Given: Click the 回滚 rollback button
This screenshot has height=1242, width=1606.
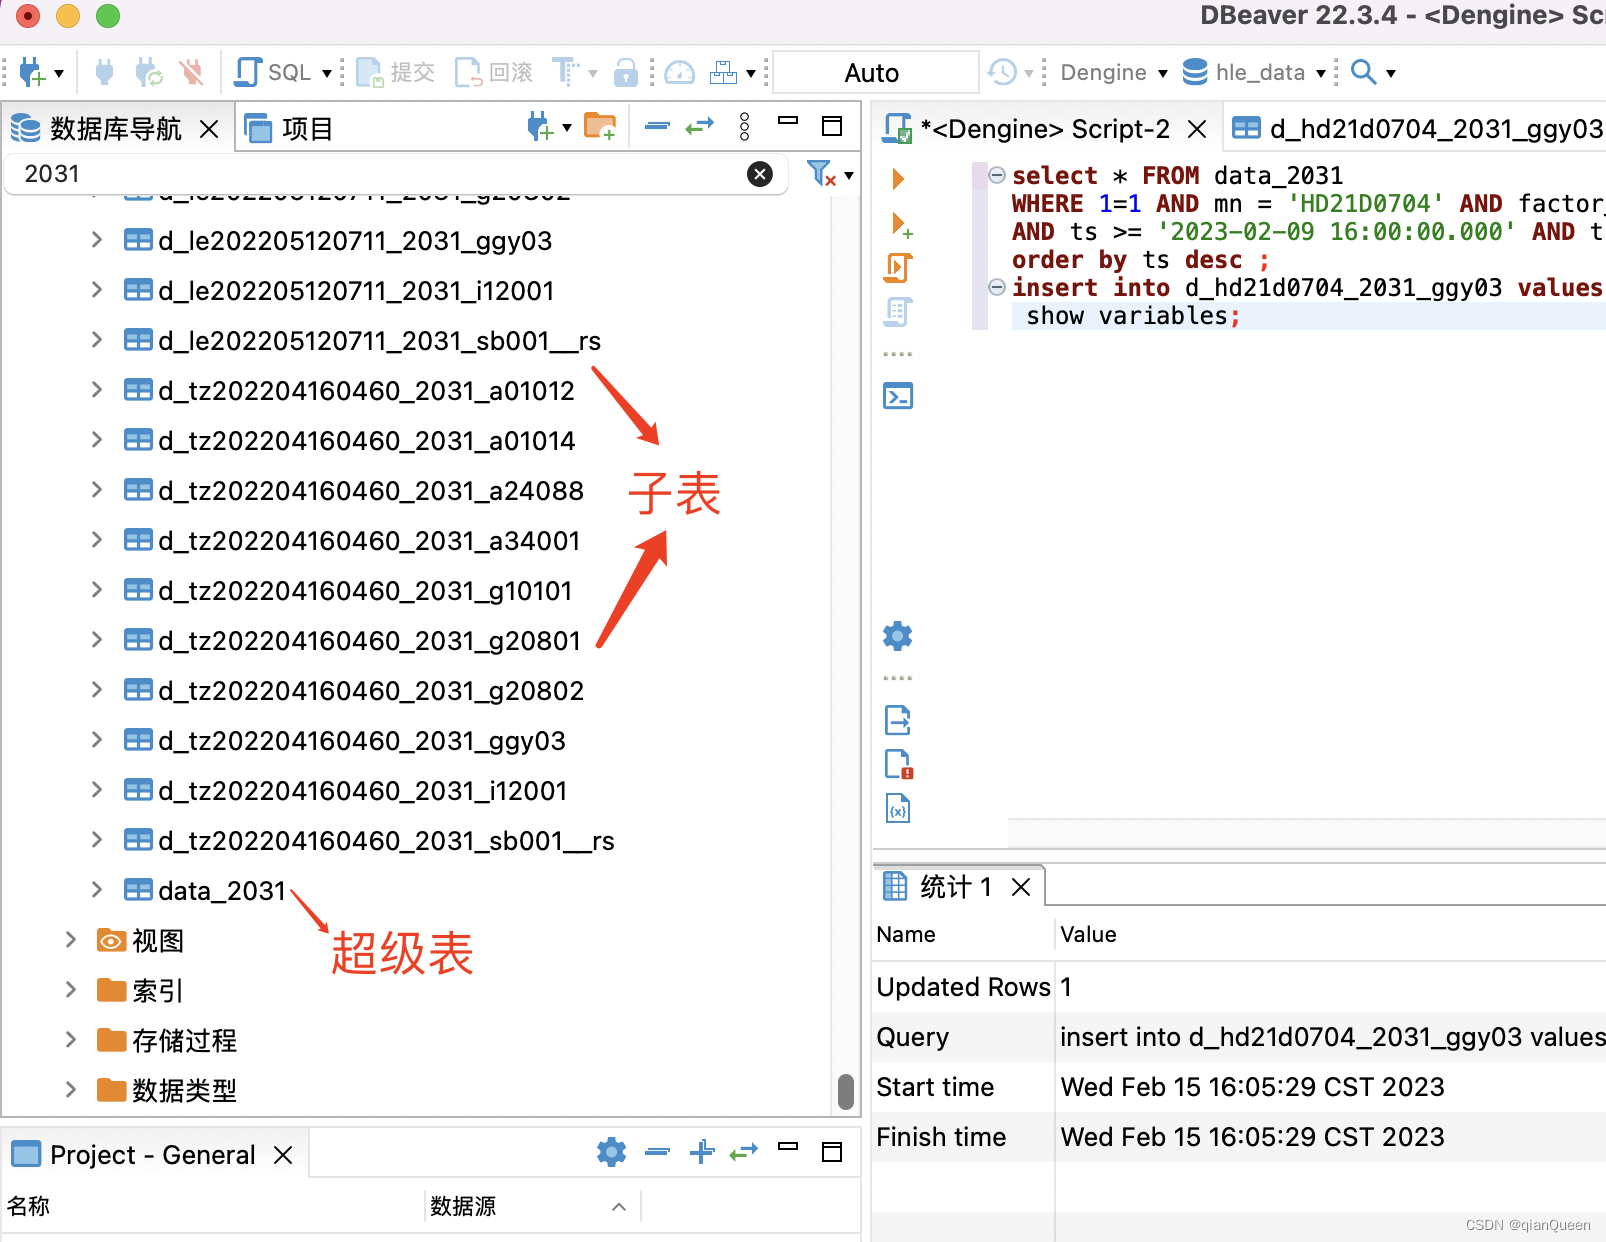Looking at the screenshot, I should coord(494,72).
